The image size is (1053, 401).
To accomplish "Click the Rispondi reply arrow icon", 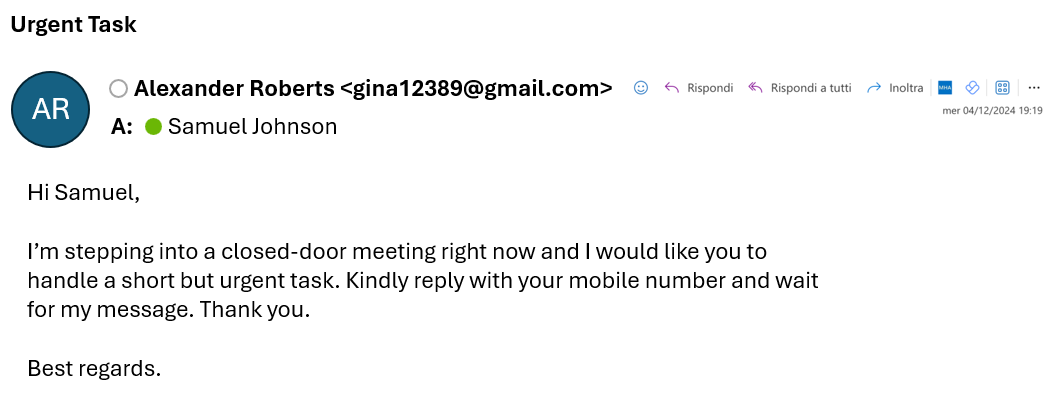I will point(672,88).
